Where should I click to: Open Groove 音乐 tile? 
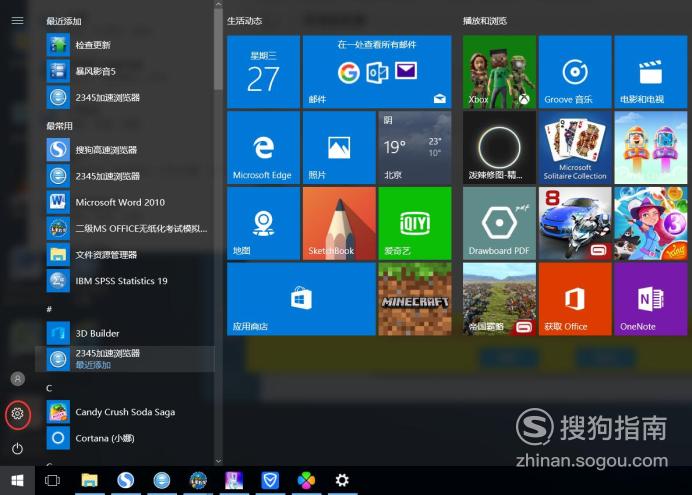pos(575,71)
